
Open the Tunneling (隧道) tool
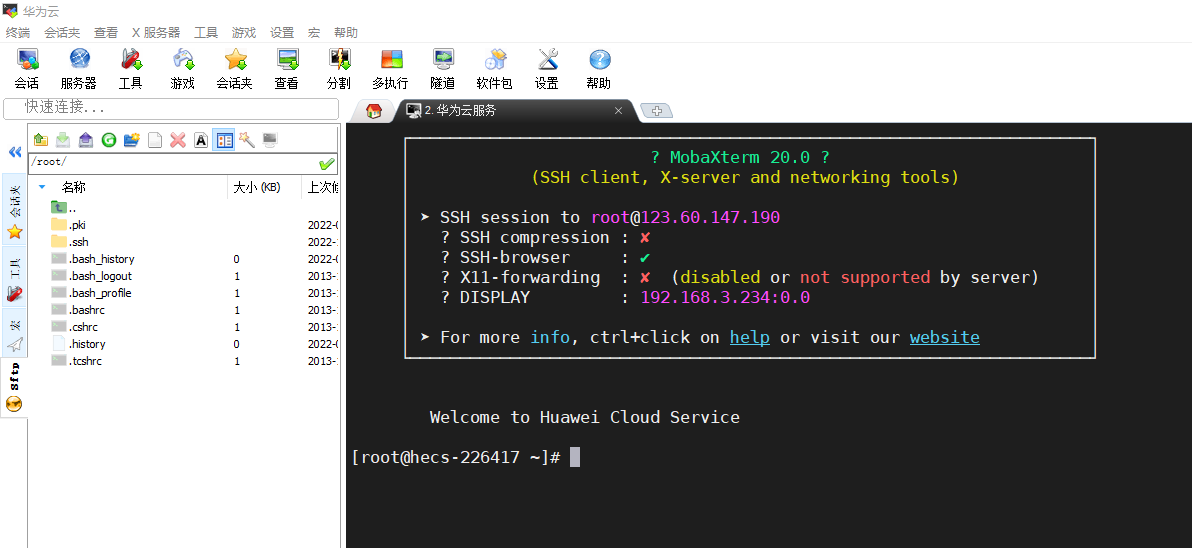click(x=442, y=68)
